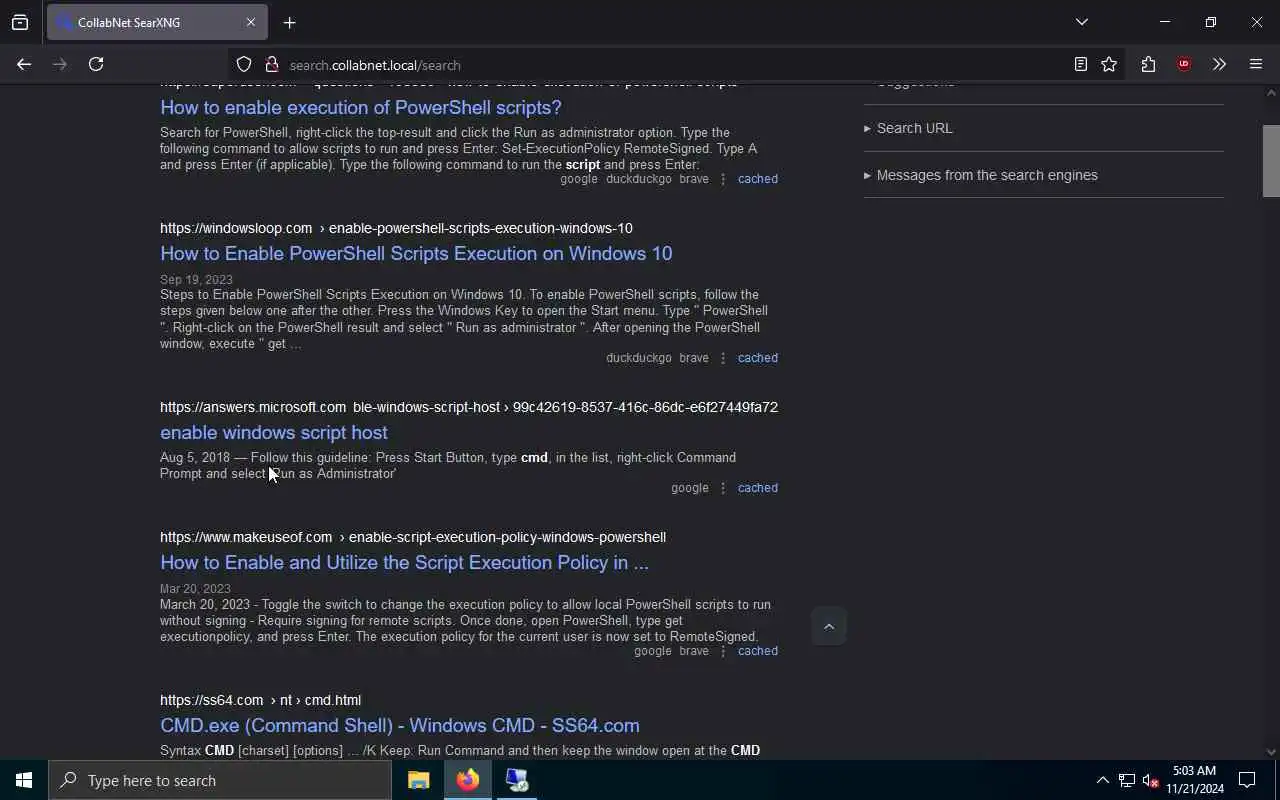Open the Windows notification center icon
This screenshot has height=800, width=1280.
tap(1247, 780)
